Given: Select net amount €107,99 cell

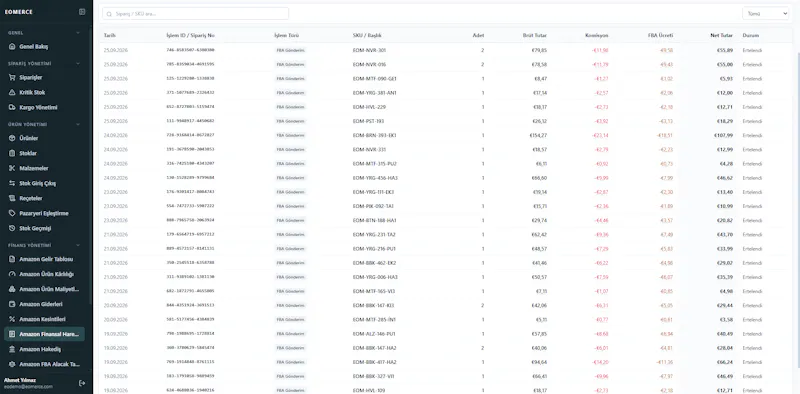Looking at the screenshot, I should [x=723, y=135].
